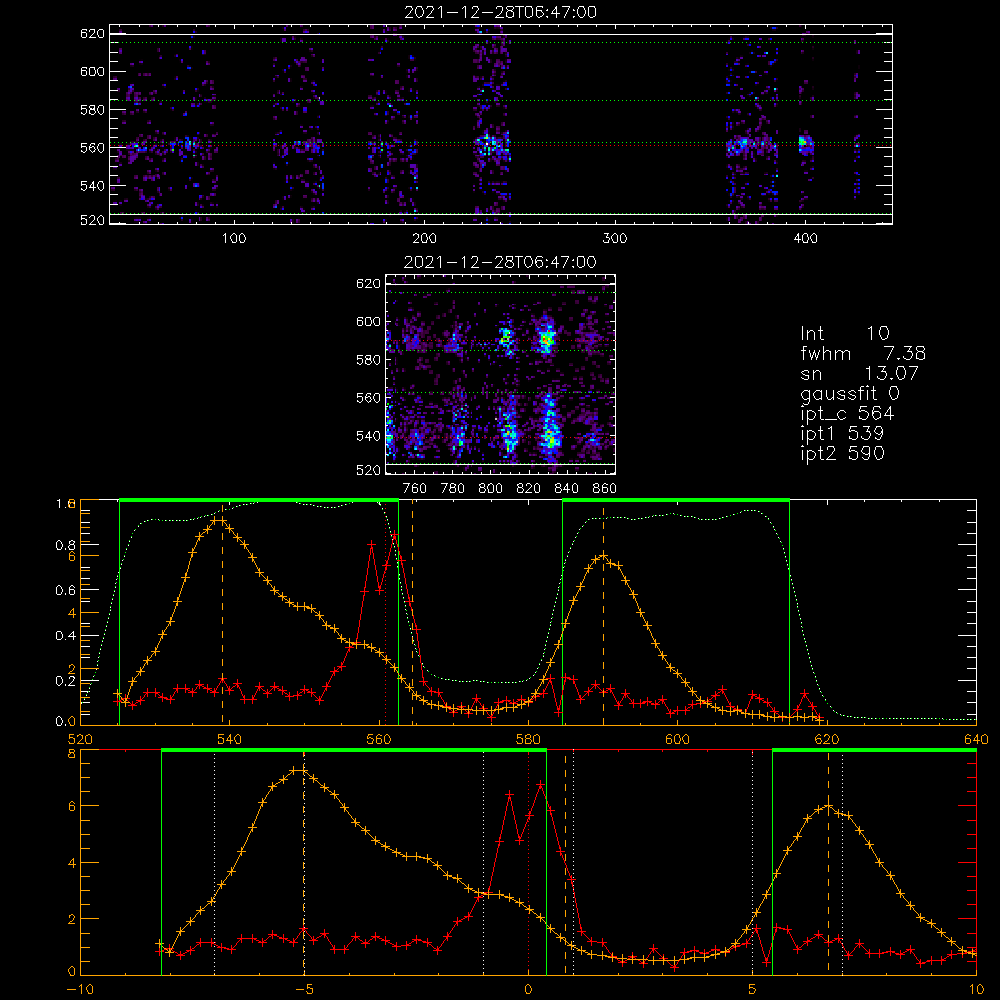Click y-axis label 560 on middle spectrogram
1000x1000 pixels.
[x=369, y=398]
